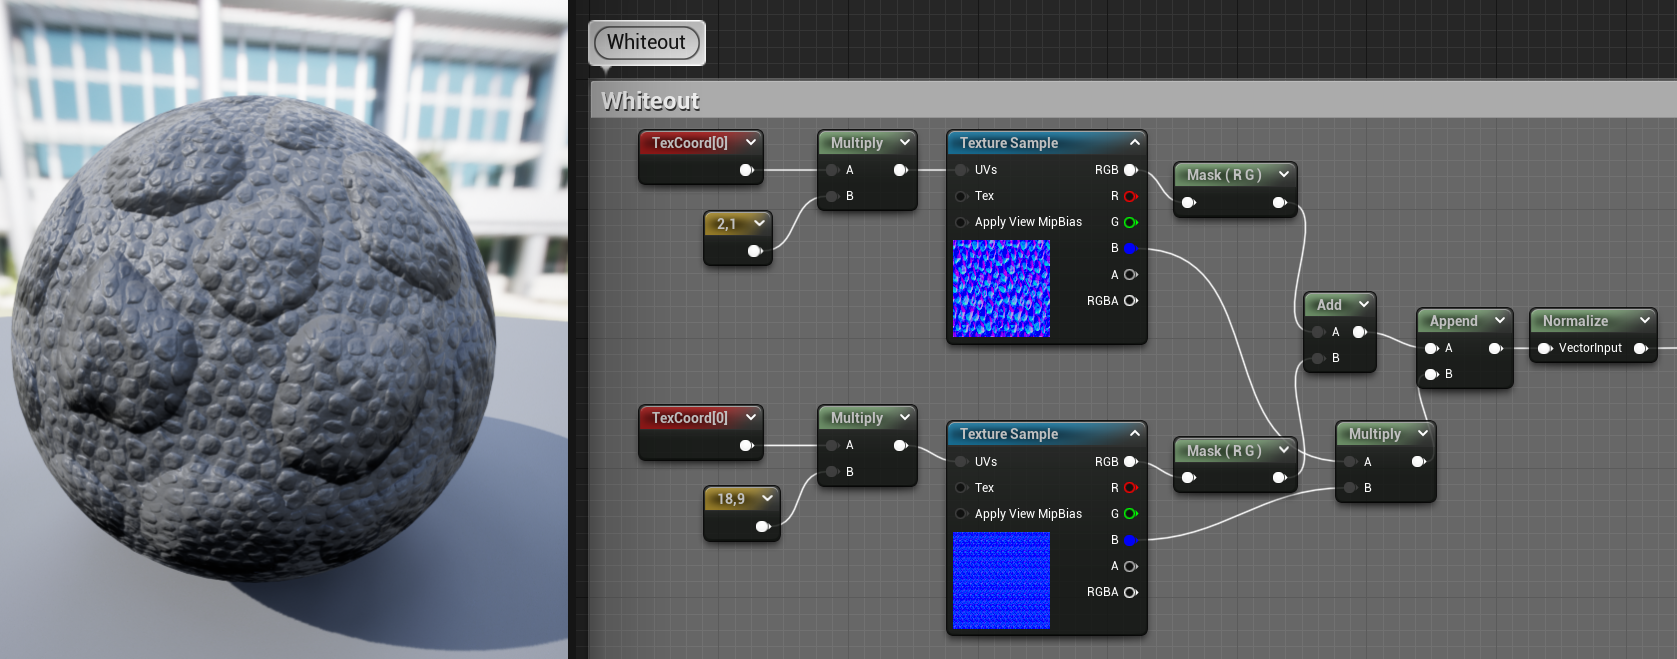The image size is (1677, 659).
Task: Click the output pin of the Multiply node below Append
Action: click(1419, 462)
